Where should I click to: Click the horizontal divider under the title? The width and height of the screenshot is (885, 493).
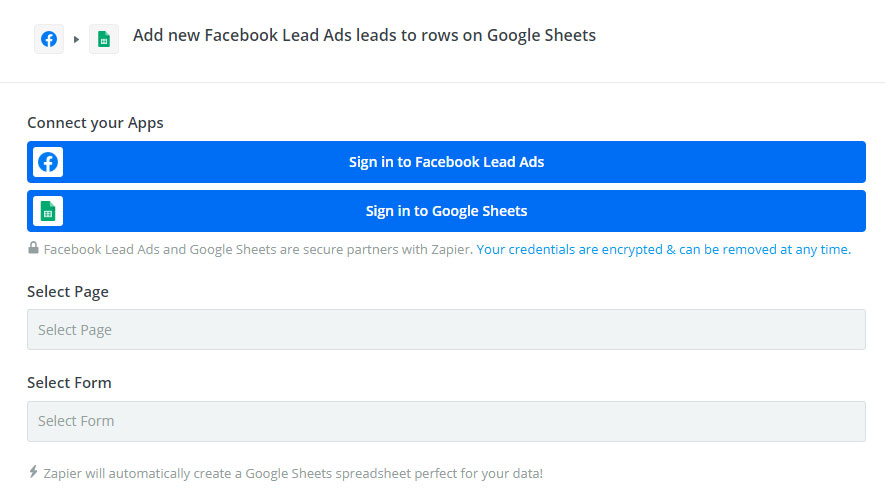point(442,82)
